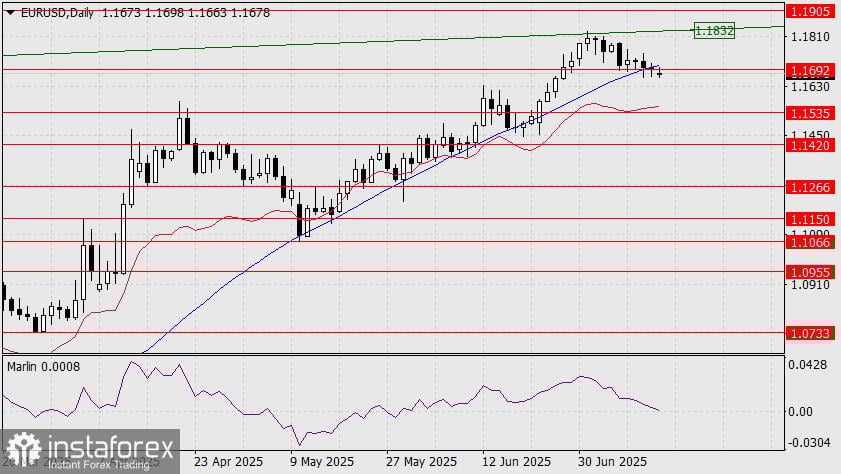
Task: Click the 1.1266 red level label
Action: [x=810, y=187]
